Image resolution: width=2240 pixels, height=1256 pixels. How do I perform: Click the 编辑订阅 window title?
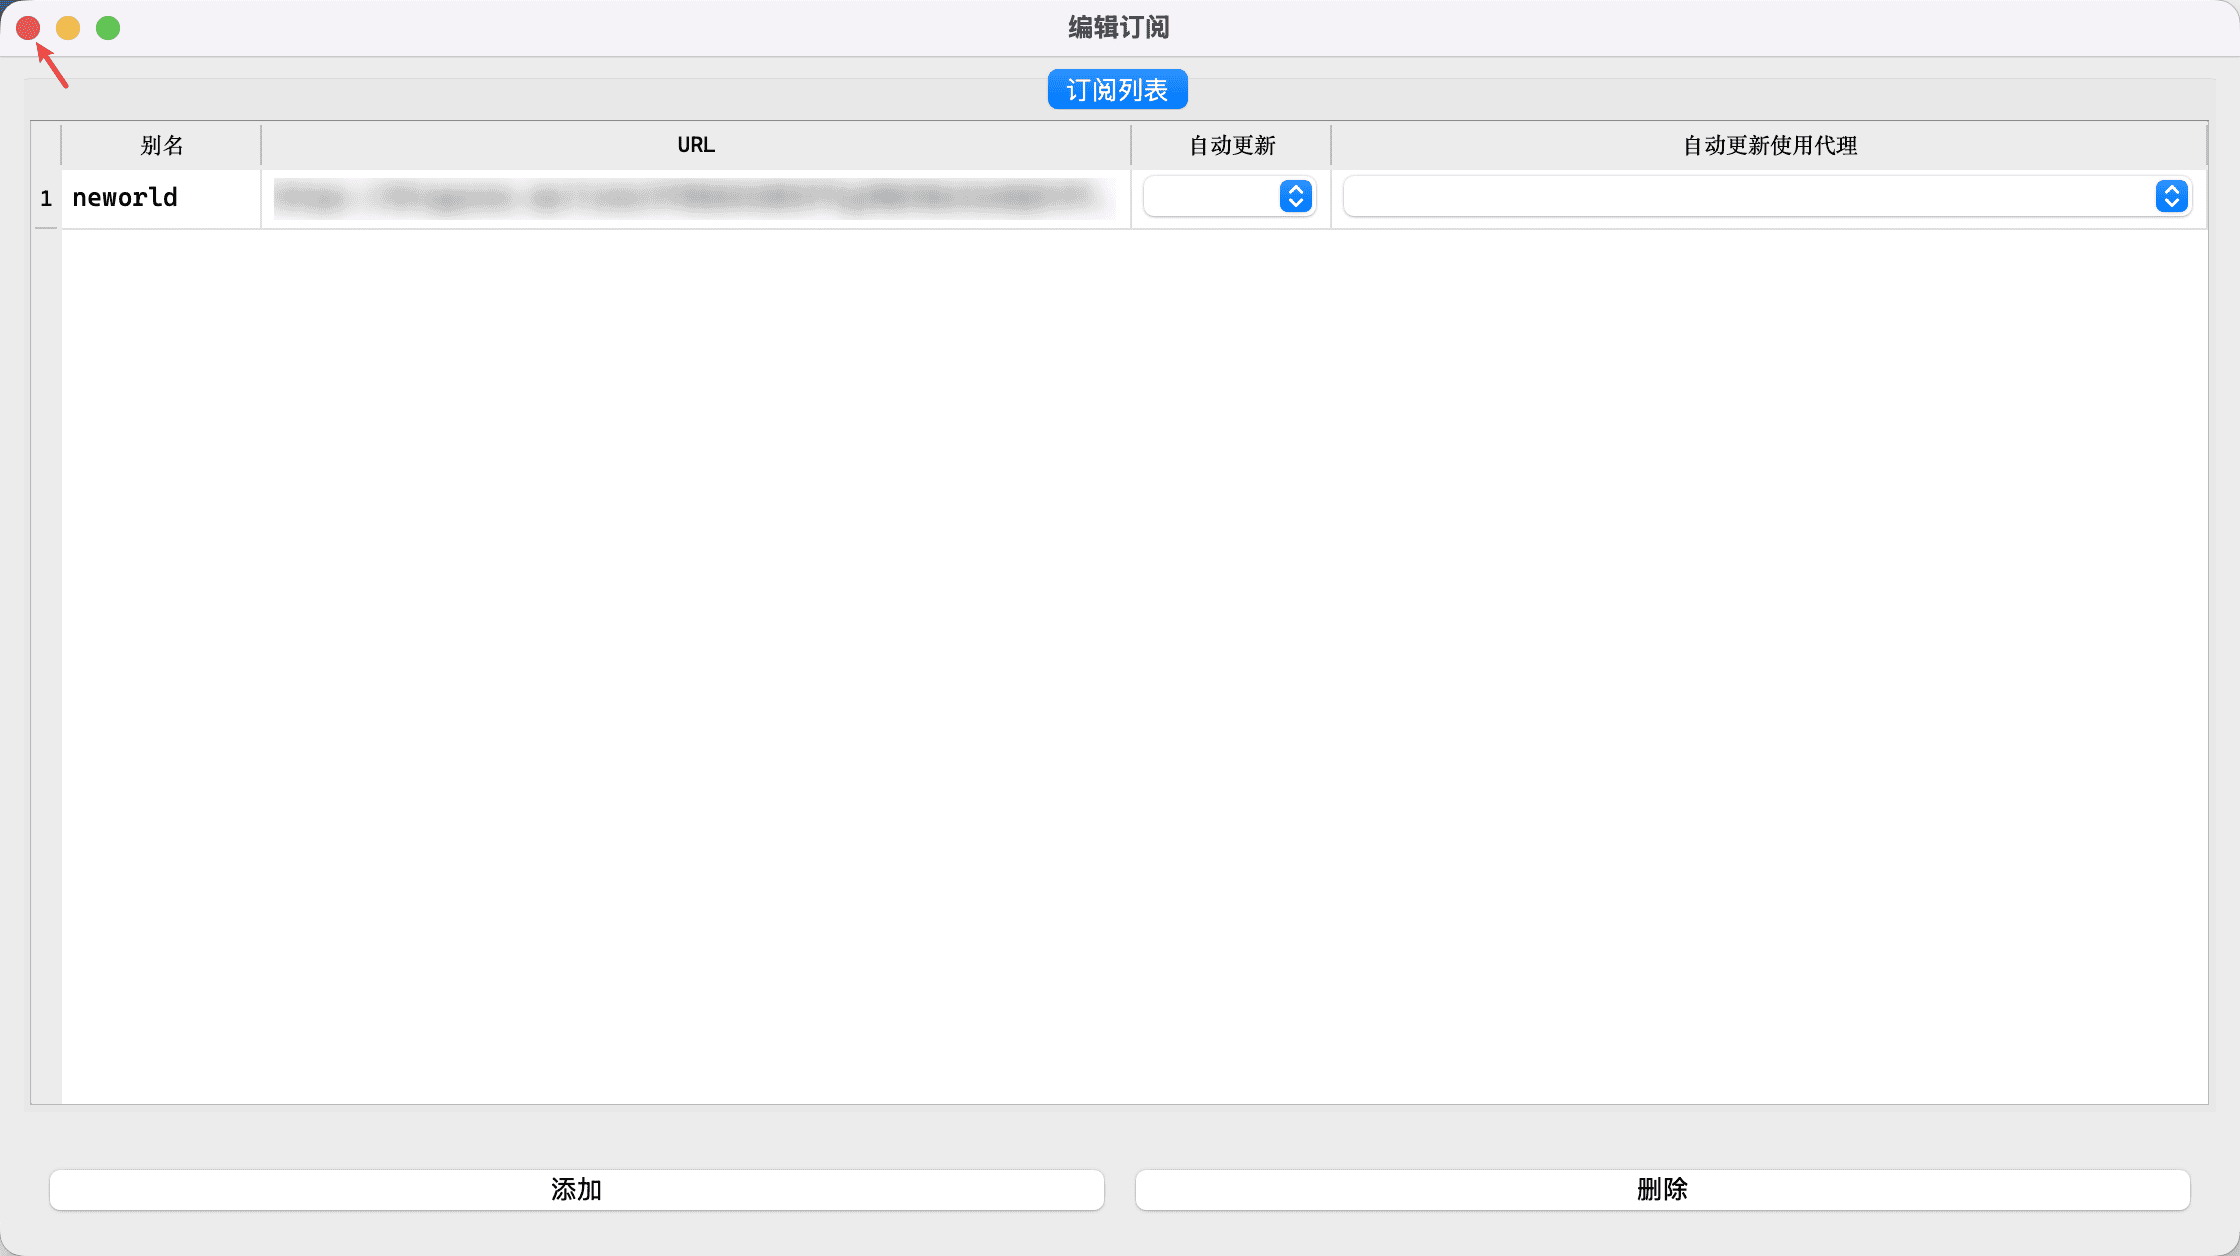tap(1118, 28)
